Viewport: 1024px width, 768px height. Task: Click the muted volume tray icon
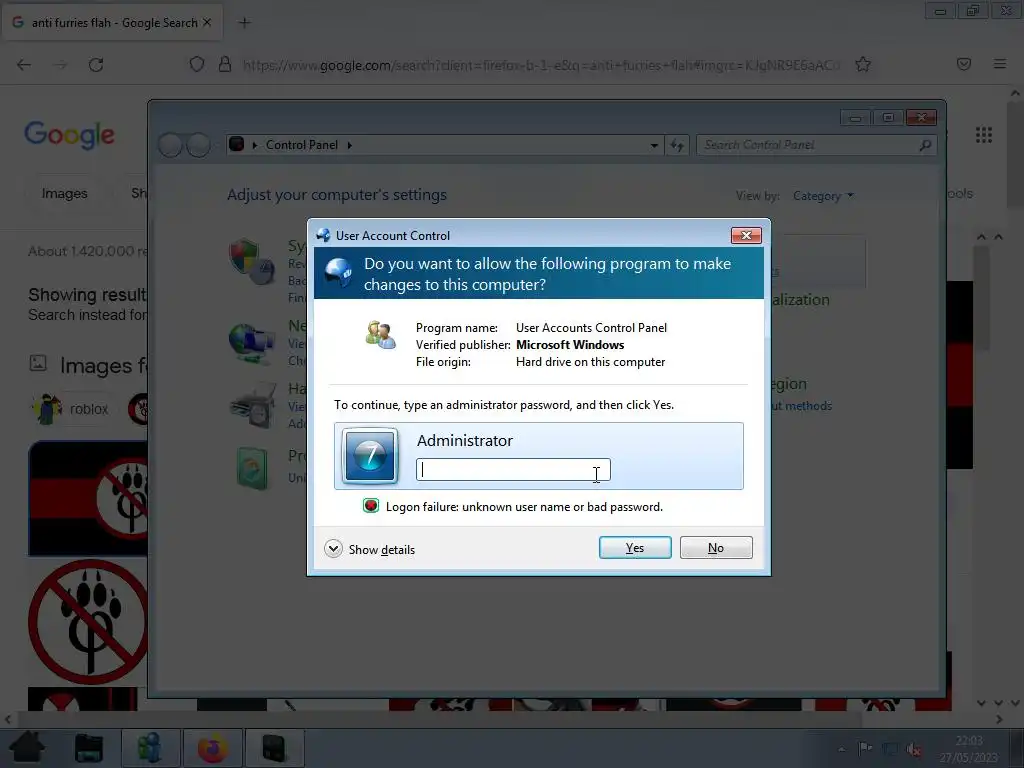point(915,749)
